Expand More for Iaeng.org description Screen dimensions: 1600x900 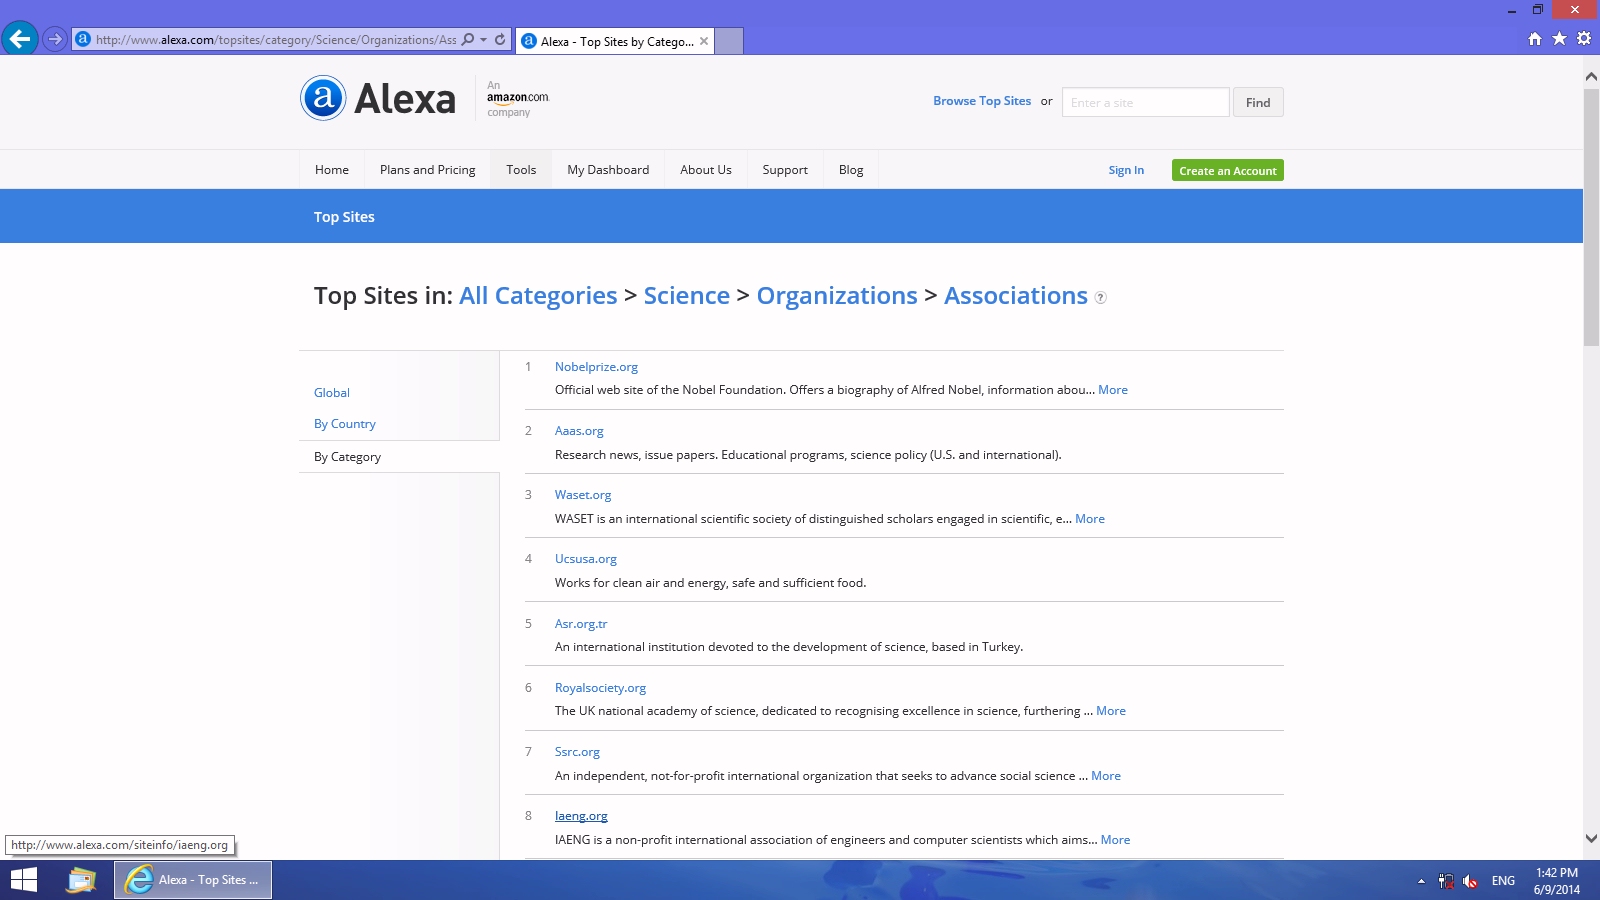(1115, 840)
